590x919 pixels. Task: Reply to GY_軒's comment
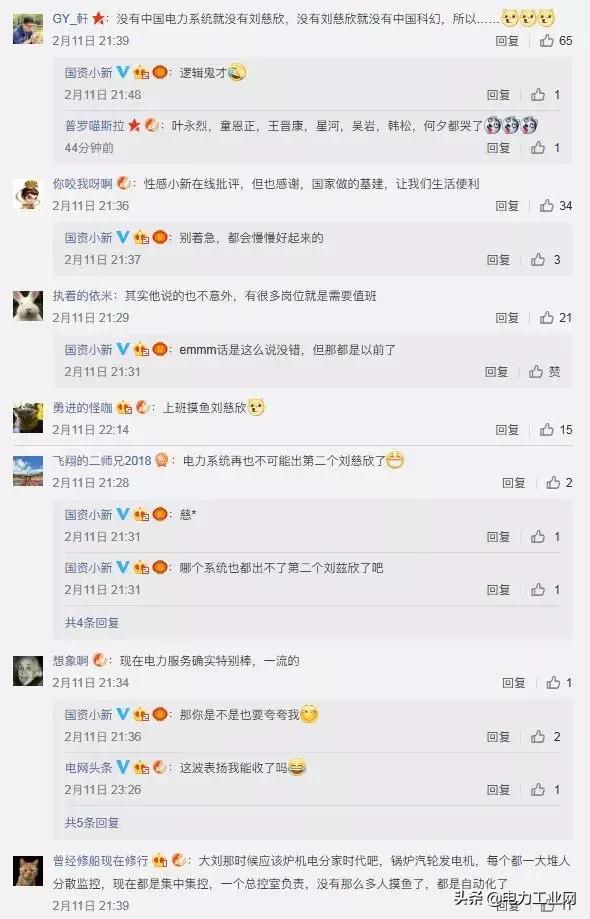(507, 40)
